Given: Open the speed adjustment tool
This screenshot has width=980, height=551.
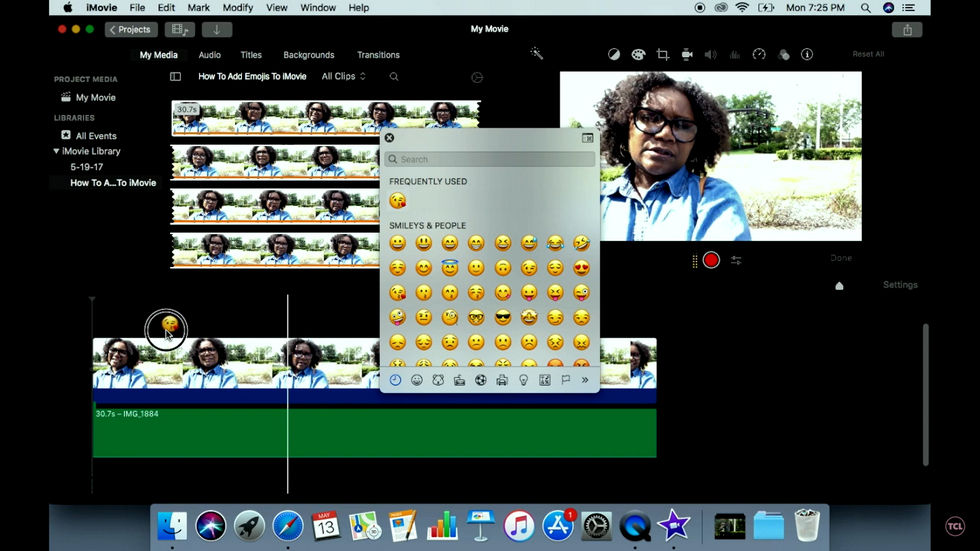Looking at the screenshot, I should (759, 54).
